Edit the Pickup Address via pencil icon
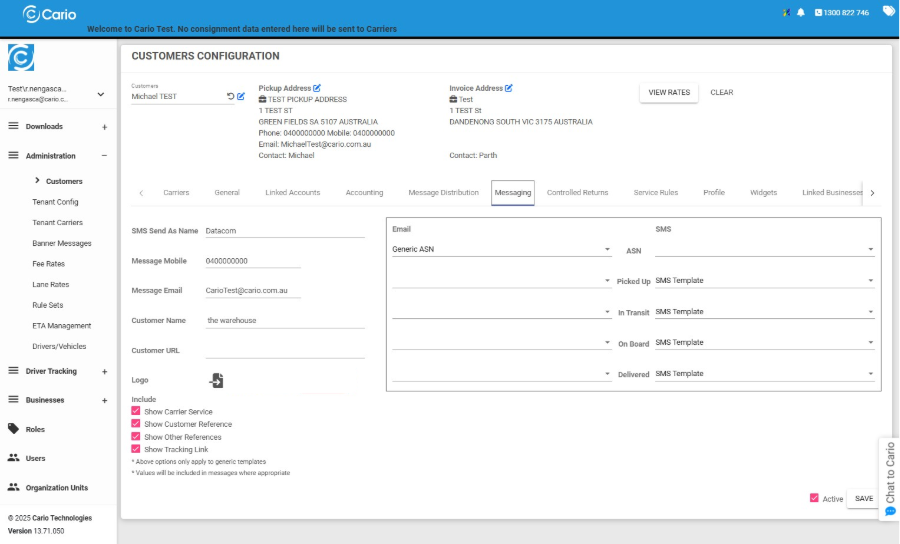900x544 pixels. (x=317, y=88)
